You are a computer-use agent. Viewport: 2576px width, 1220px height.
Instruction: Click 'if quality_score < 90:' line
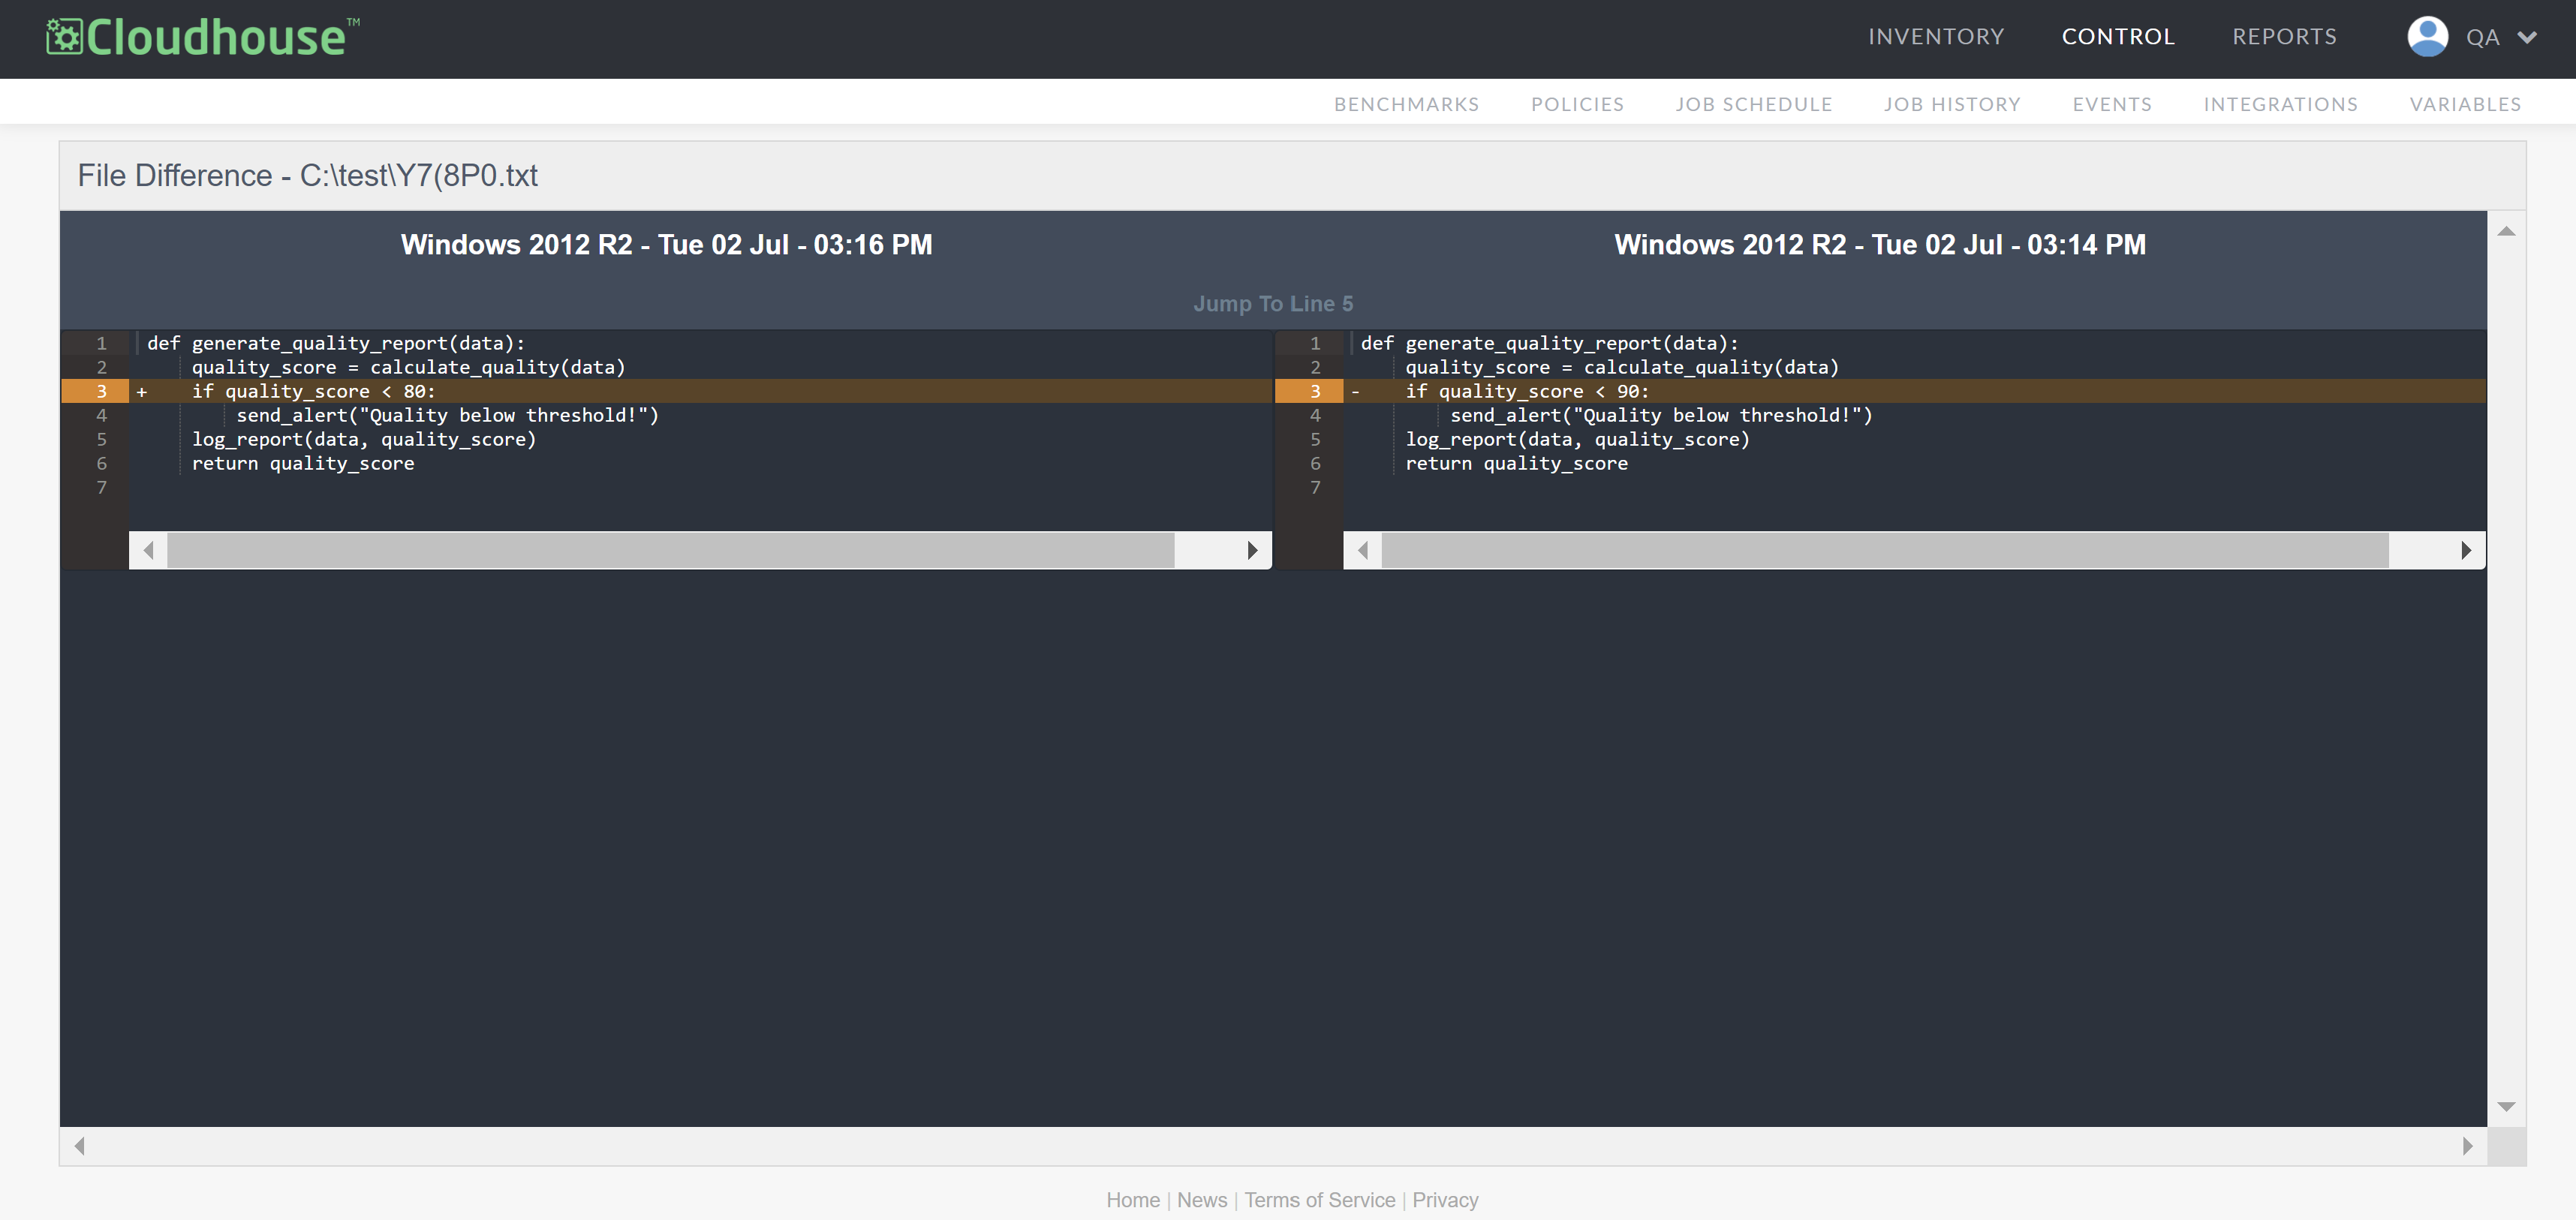[1527, 391]
